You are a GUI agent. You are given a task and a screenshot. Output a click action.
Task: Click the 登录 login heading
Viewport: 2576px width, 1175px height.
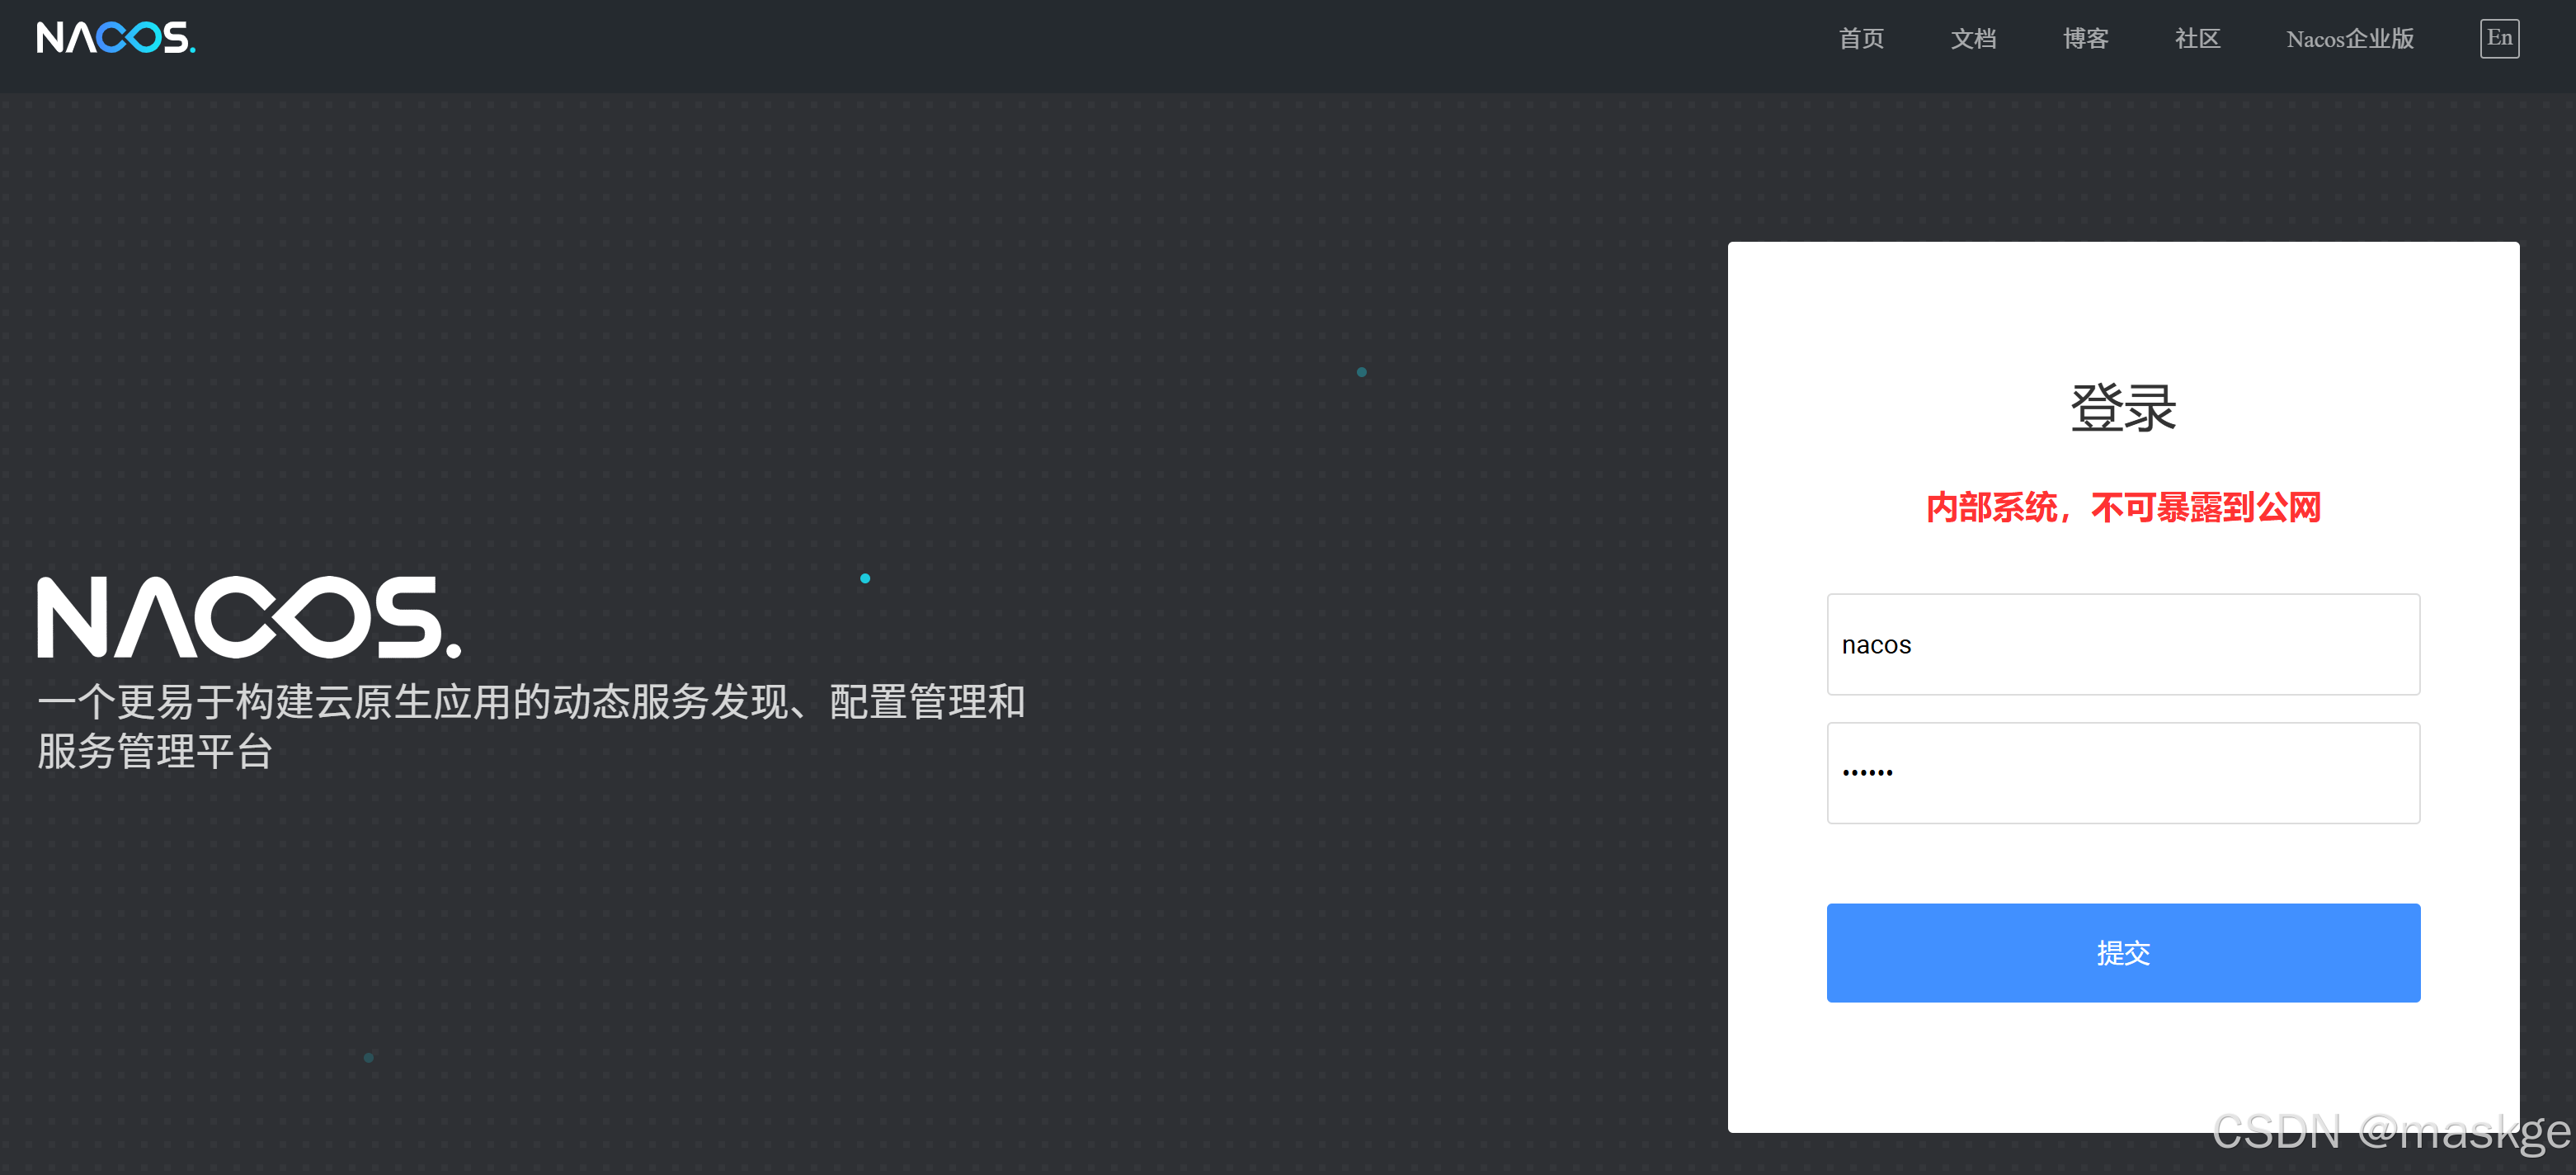tap(2122, 408)
